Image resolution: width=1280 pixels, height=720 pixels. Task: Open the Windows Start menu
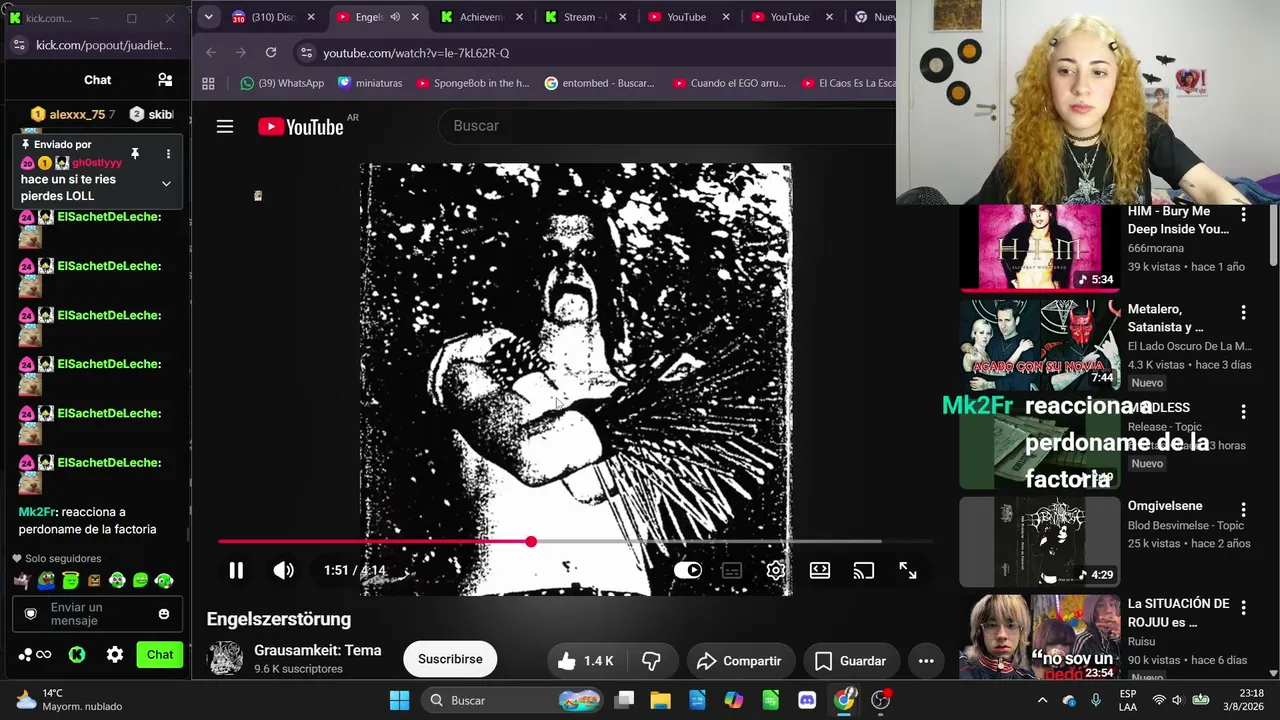click(399, 700)
